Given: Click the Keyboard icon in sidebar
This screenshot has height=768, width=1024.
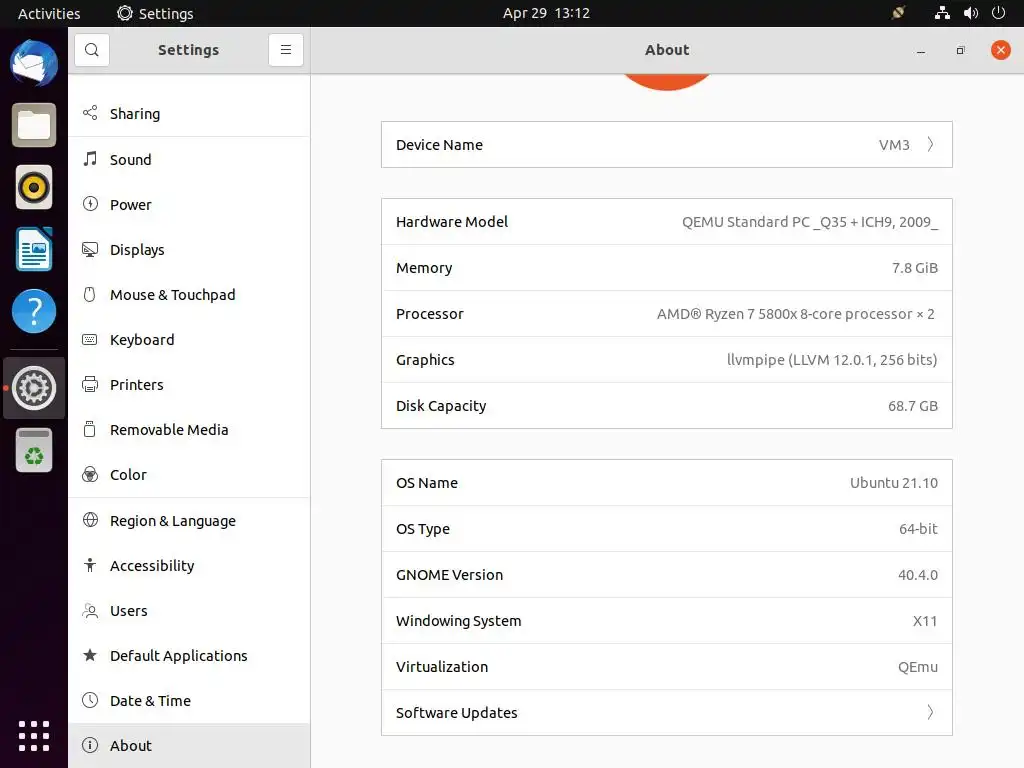Looking at the screenshot, I should point(90,339).
